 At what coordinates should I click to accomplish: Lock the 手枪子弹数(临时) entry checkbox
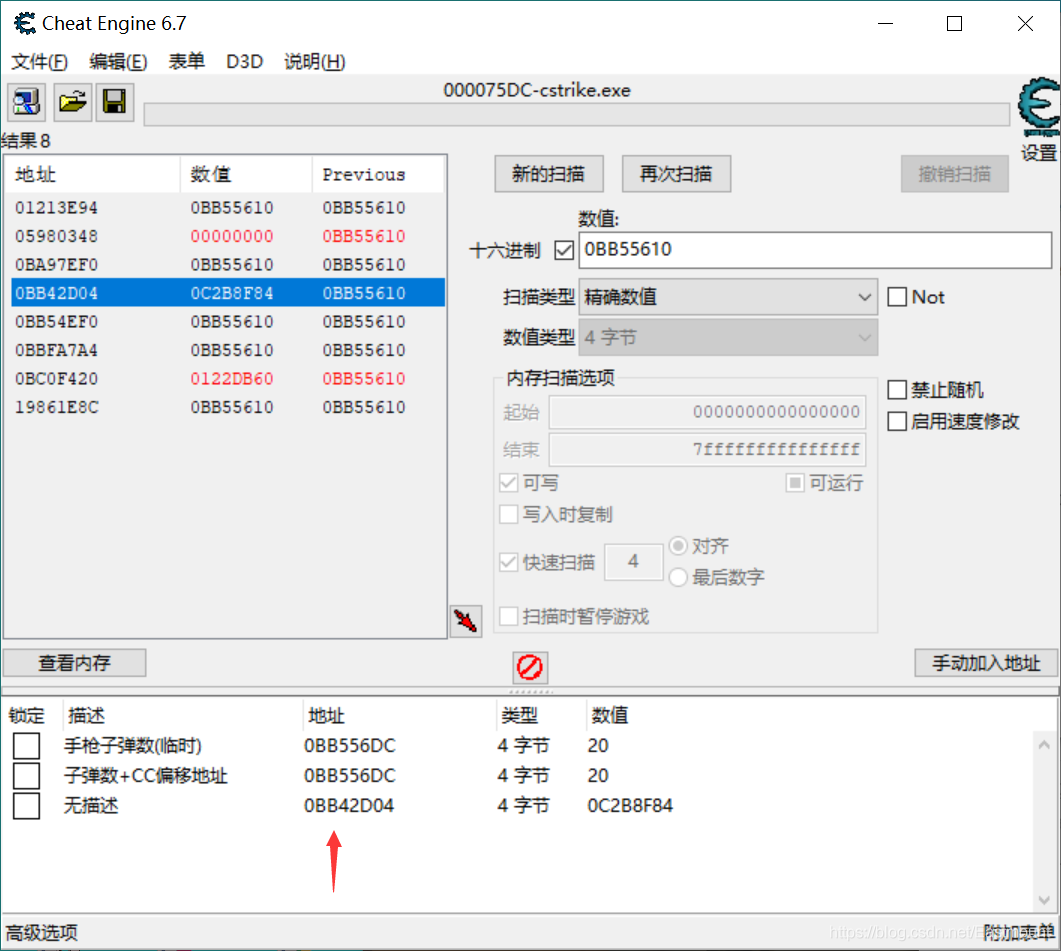(26, 746)
